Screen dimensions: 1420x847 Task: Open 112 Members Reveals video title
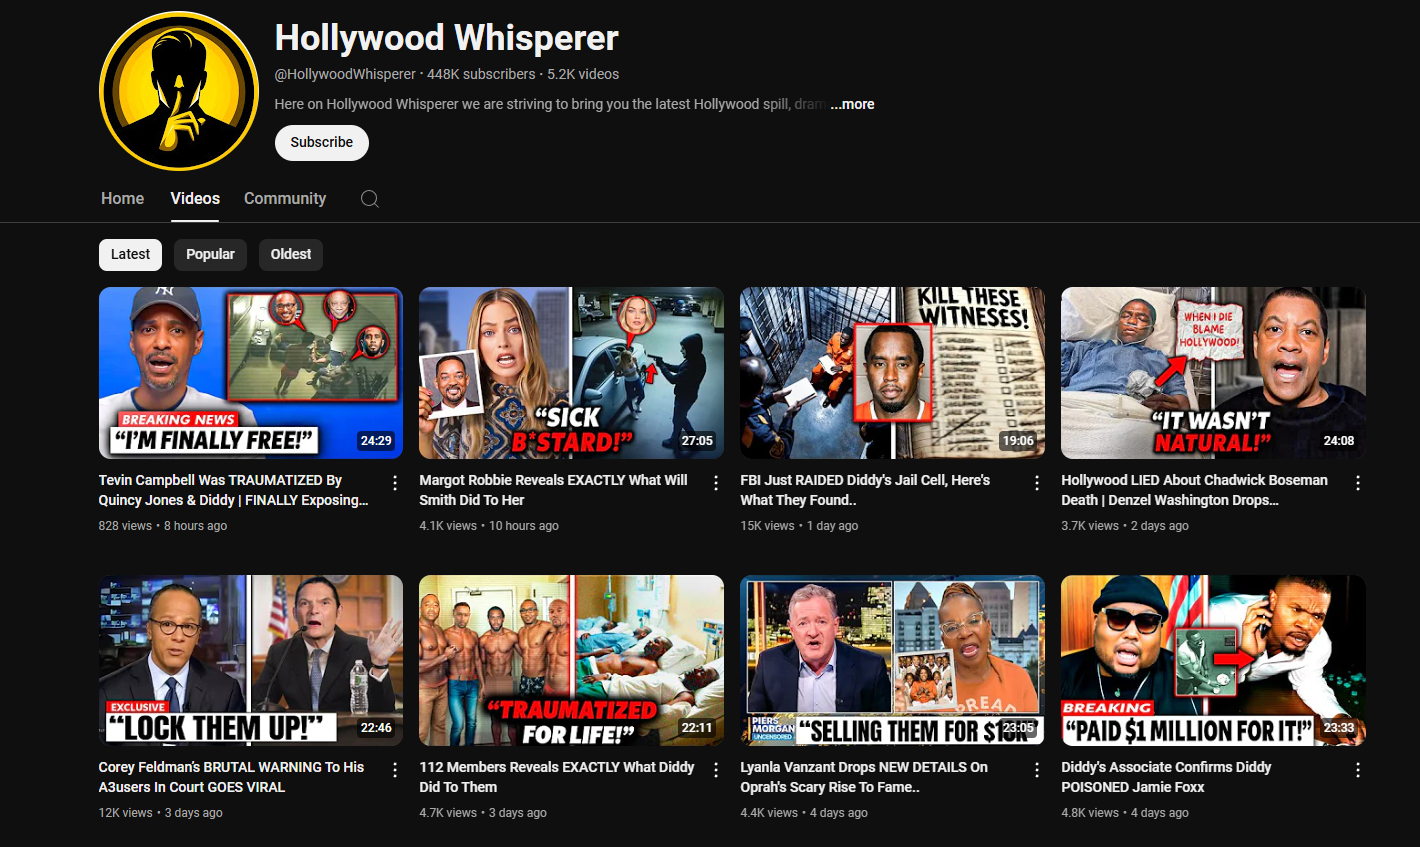(557, 777)
